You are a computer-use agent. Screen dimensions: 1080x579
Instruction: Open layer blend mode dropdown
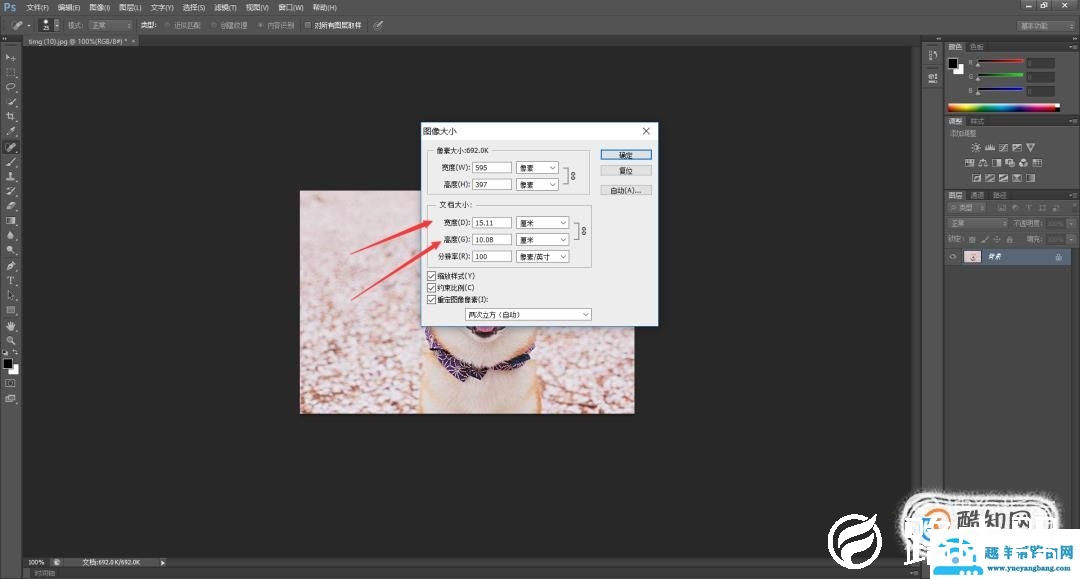978,223
